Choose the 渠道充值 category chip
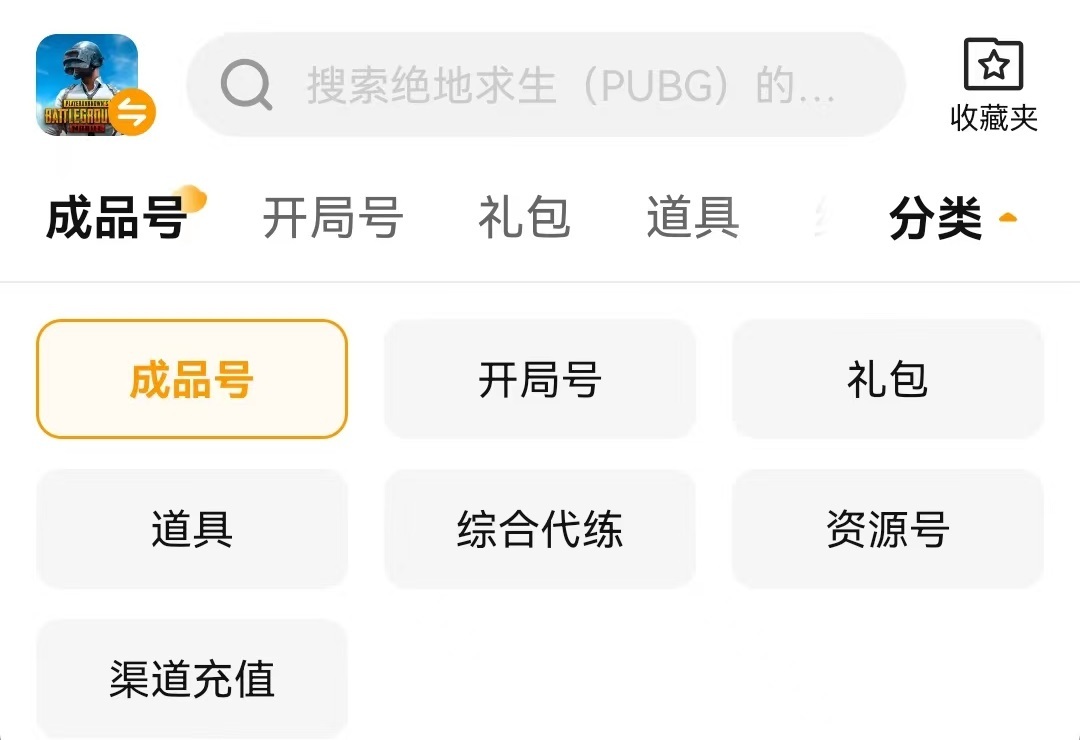The image size is (1080, 740). coord(192,679)
